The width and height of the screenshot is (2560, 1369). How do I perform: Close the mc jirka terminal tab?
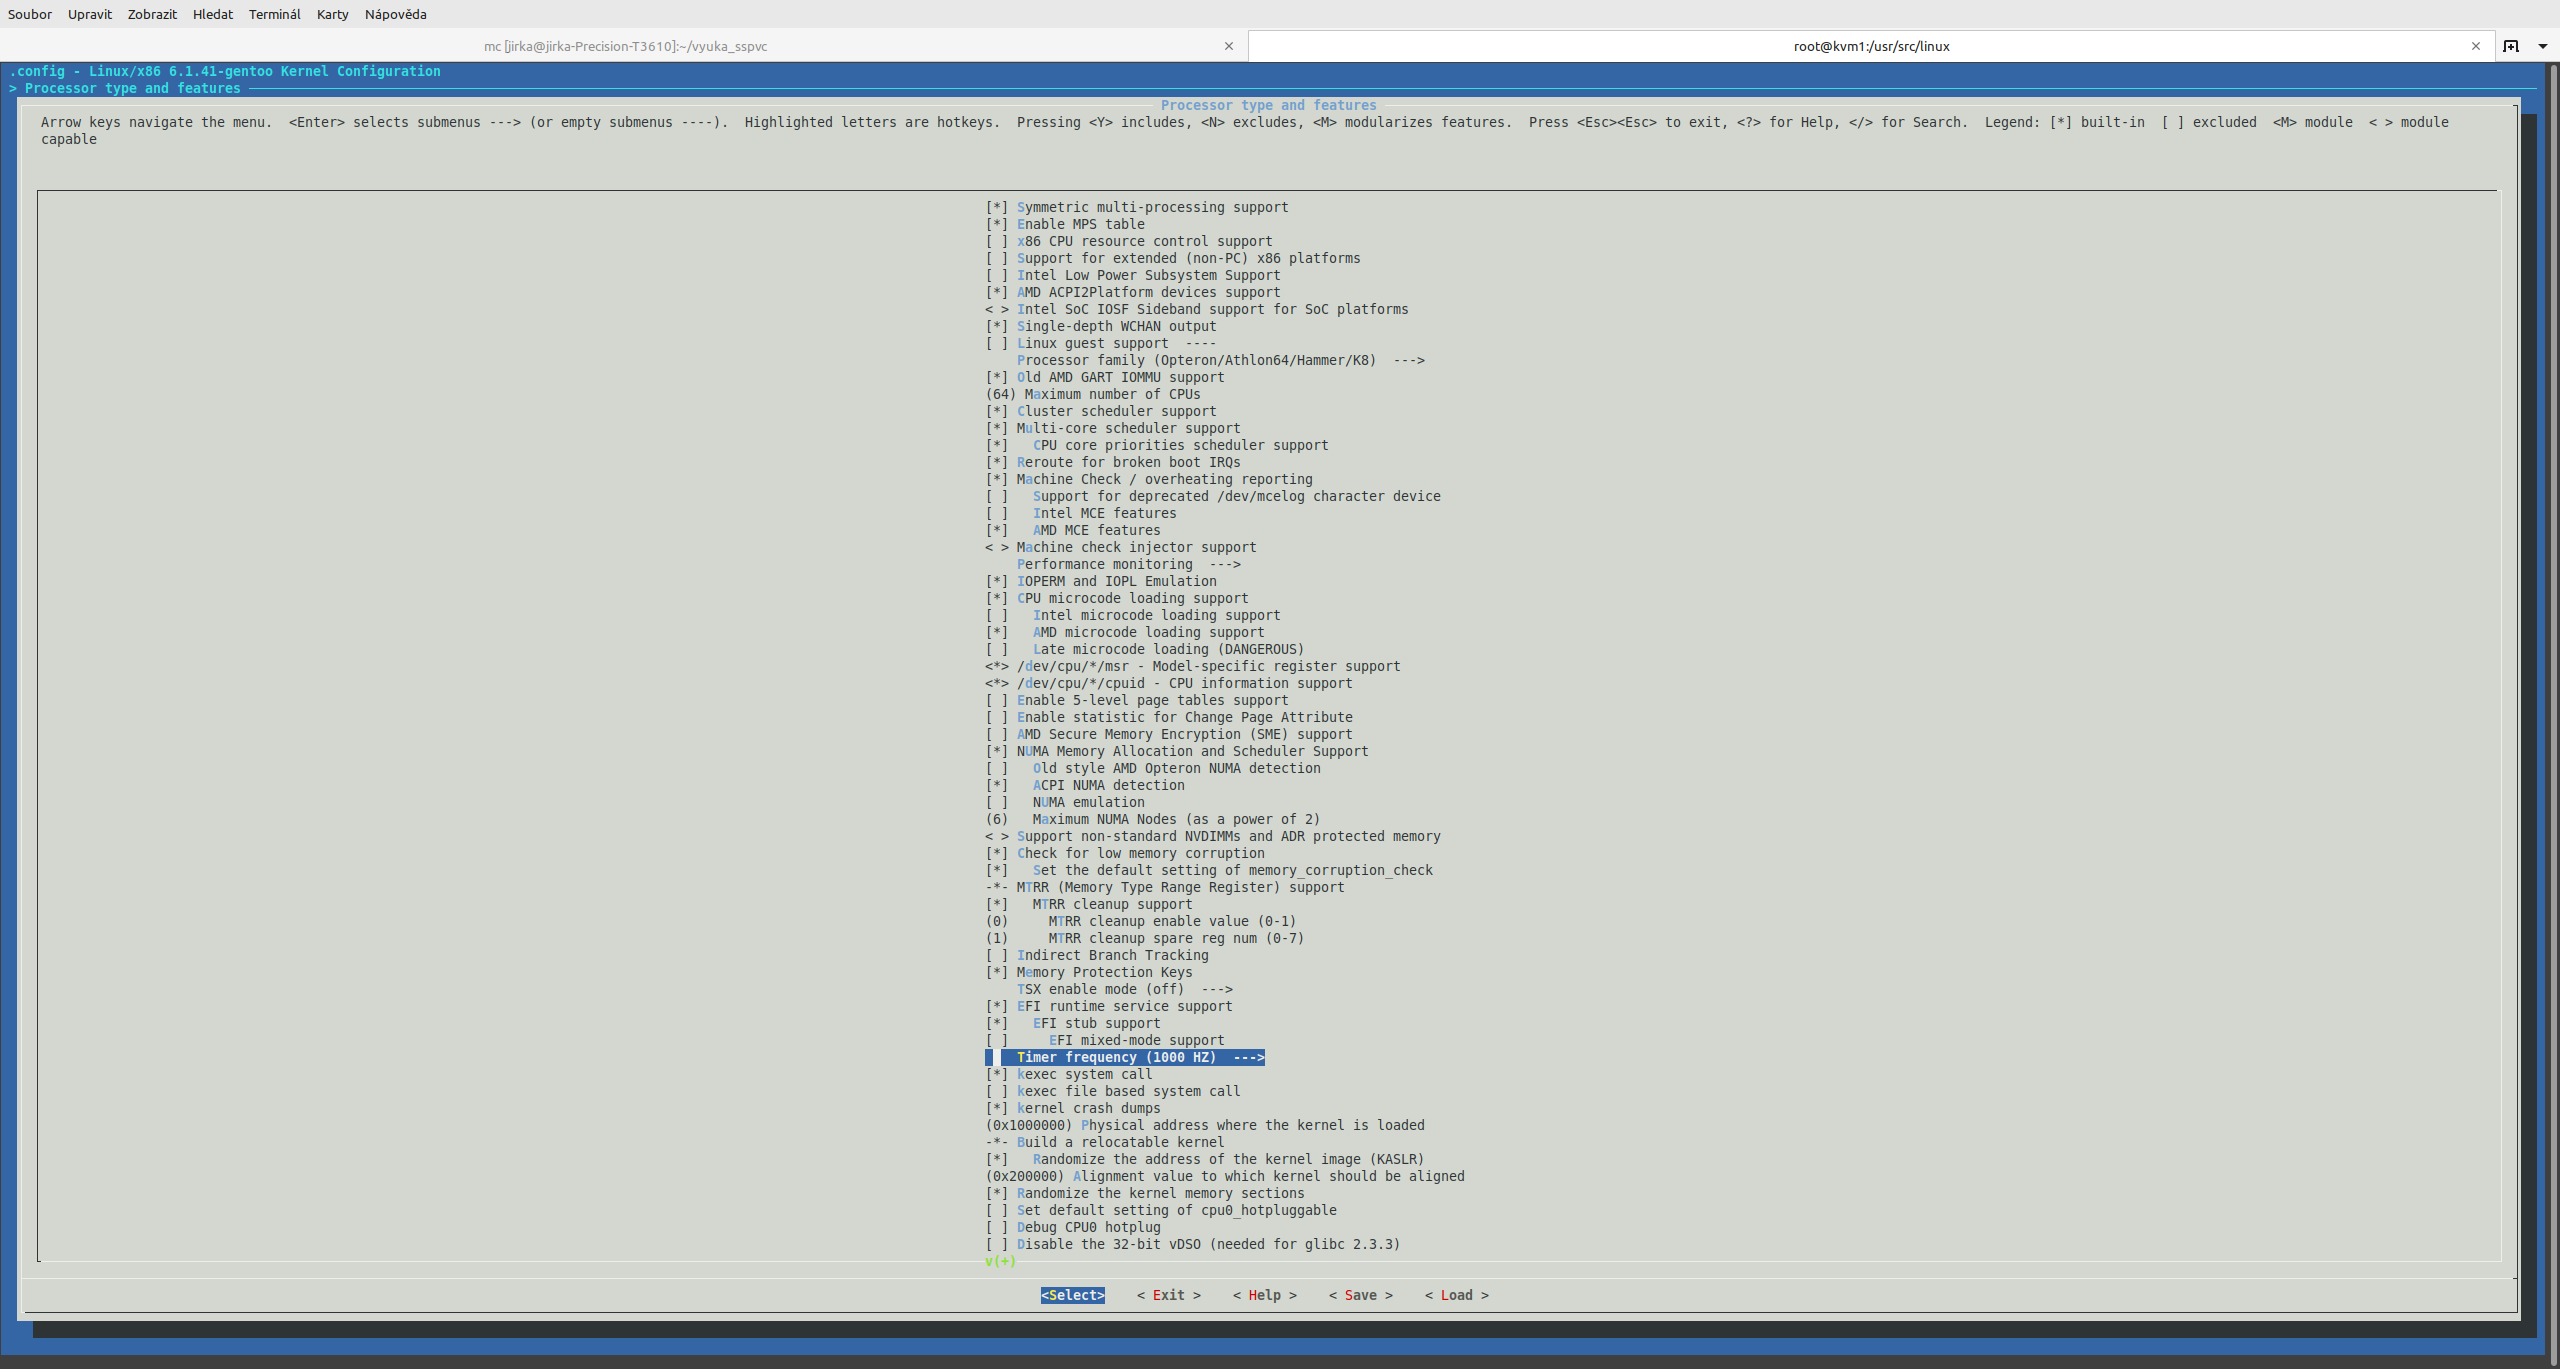point(1229,46)
